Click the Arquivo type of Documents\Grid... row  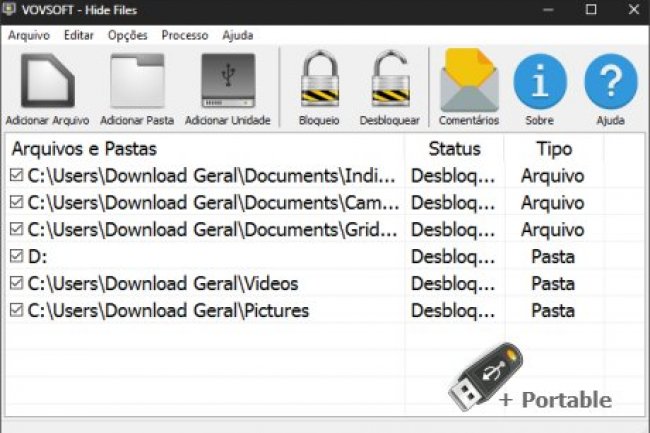tap(553, 230)
